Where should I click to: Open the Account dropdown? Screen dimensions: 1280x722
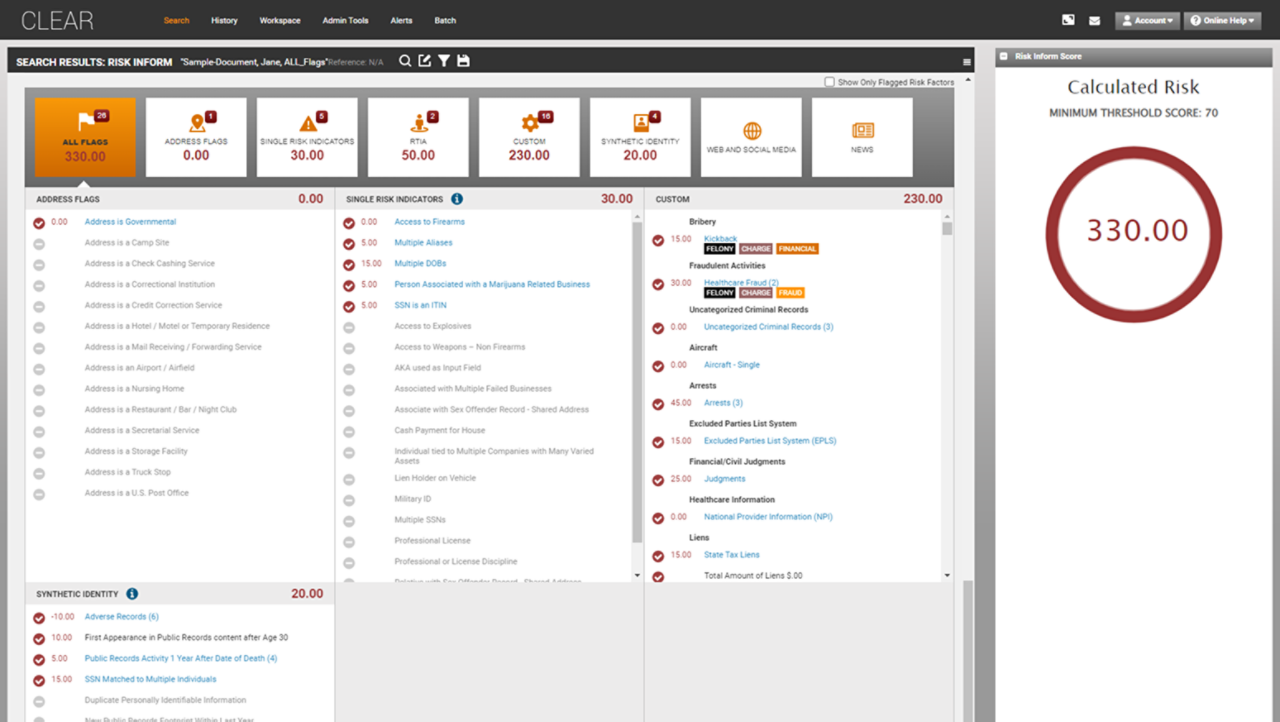coord(1147,20)
